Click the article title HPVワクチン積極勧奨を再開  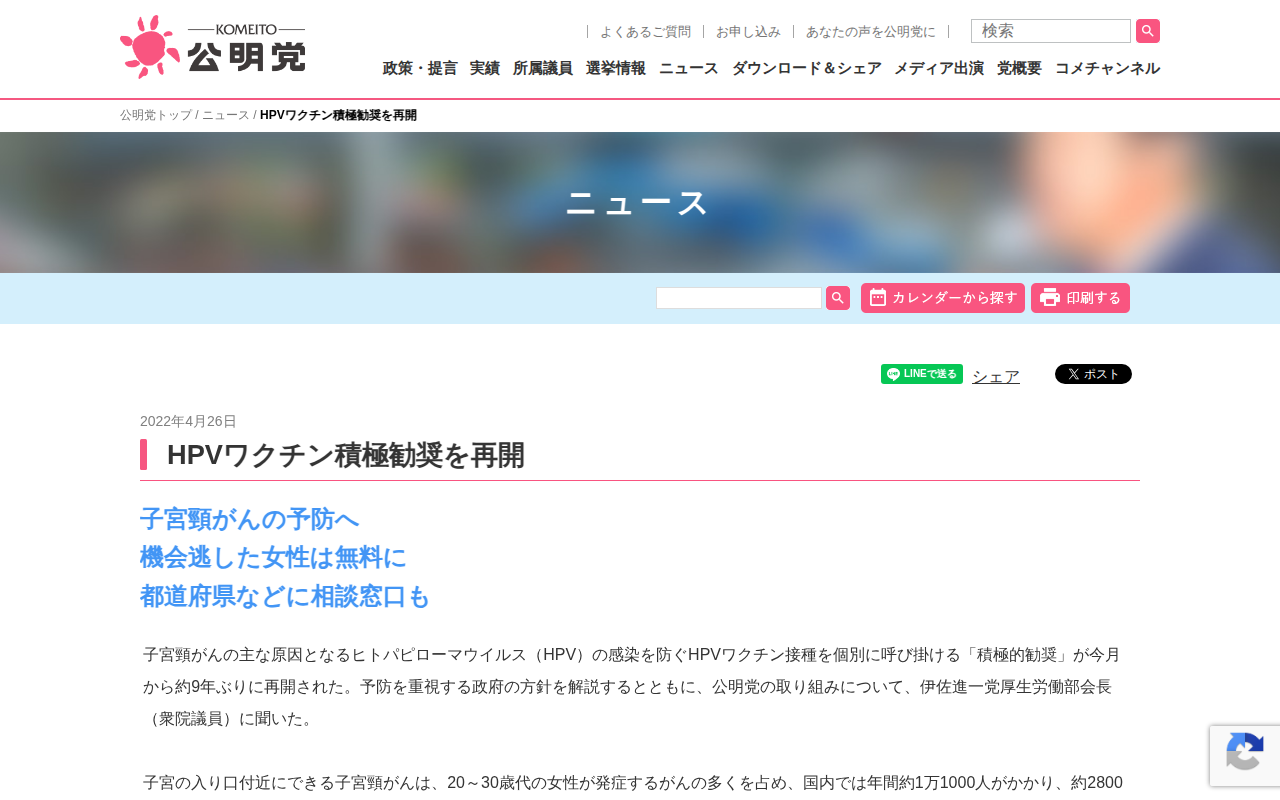[x=346, y=455]
